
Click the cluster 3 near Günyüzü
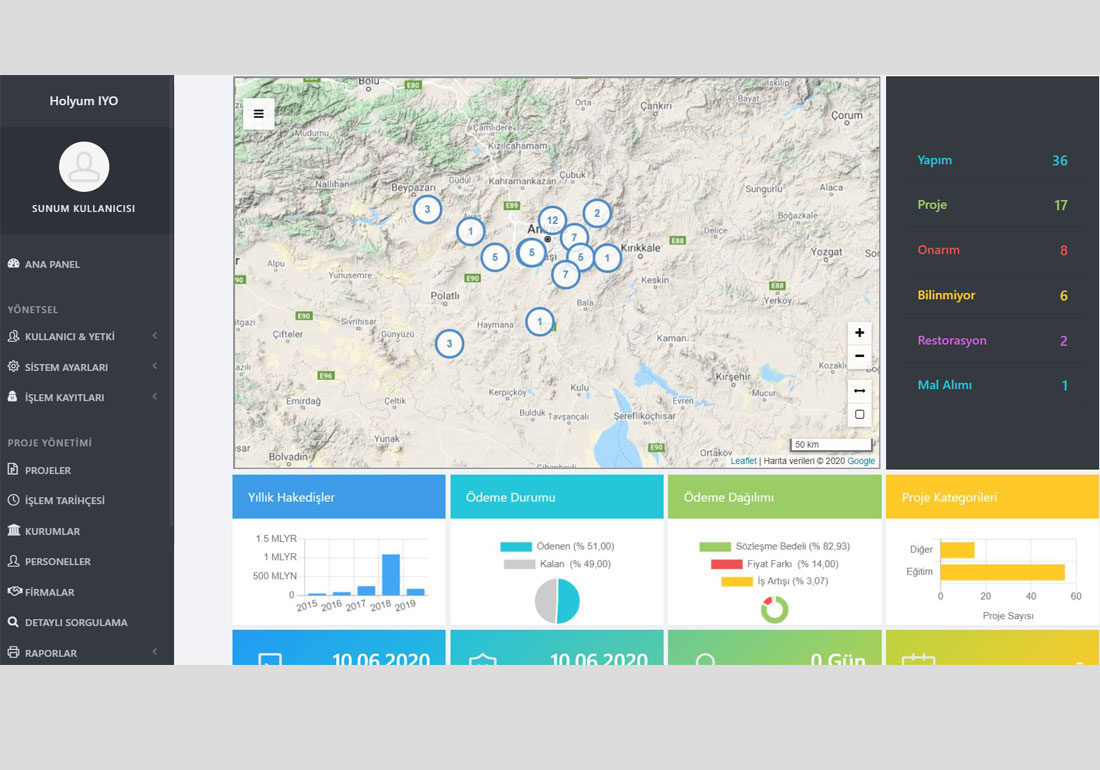pyautogui.click(x=450, y=344)
